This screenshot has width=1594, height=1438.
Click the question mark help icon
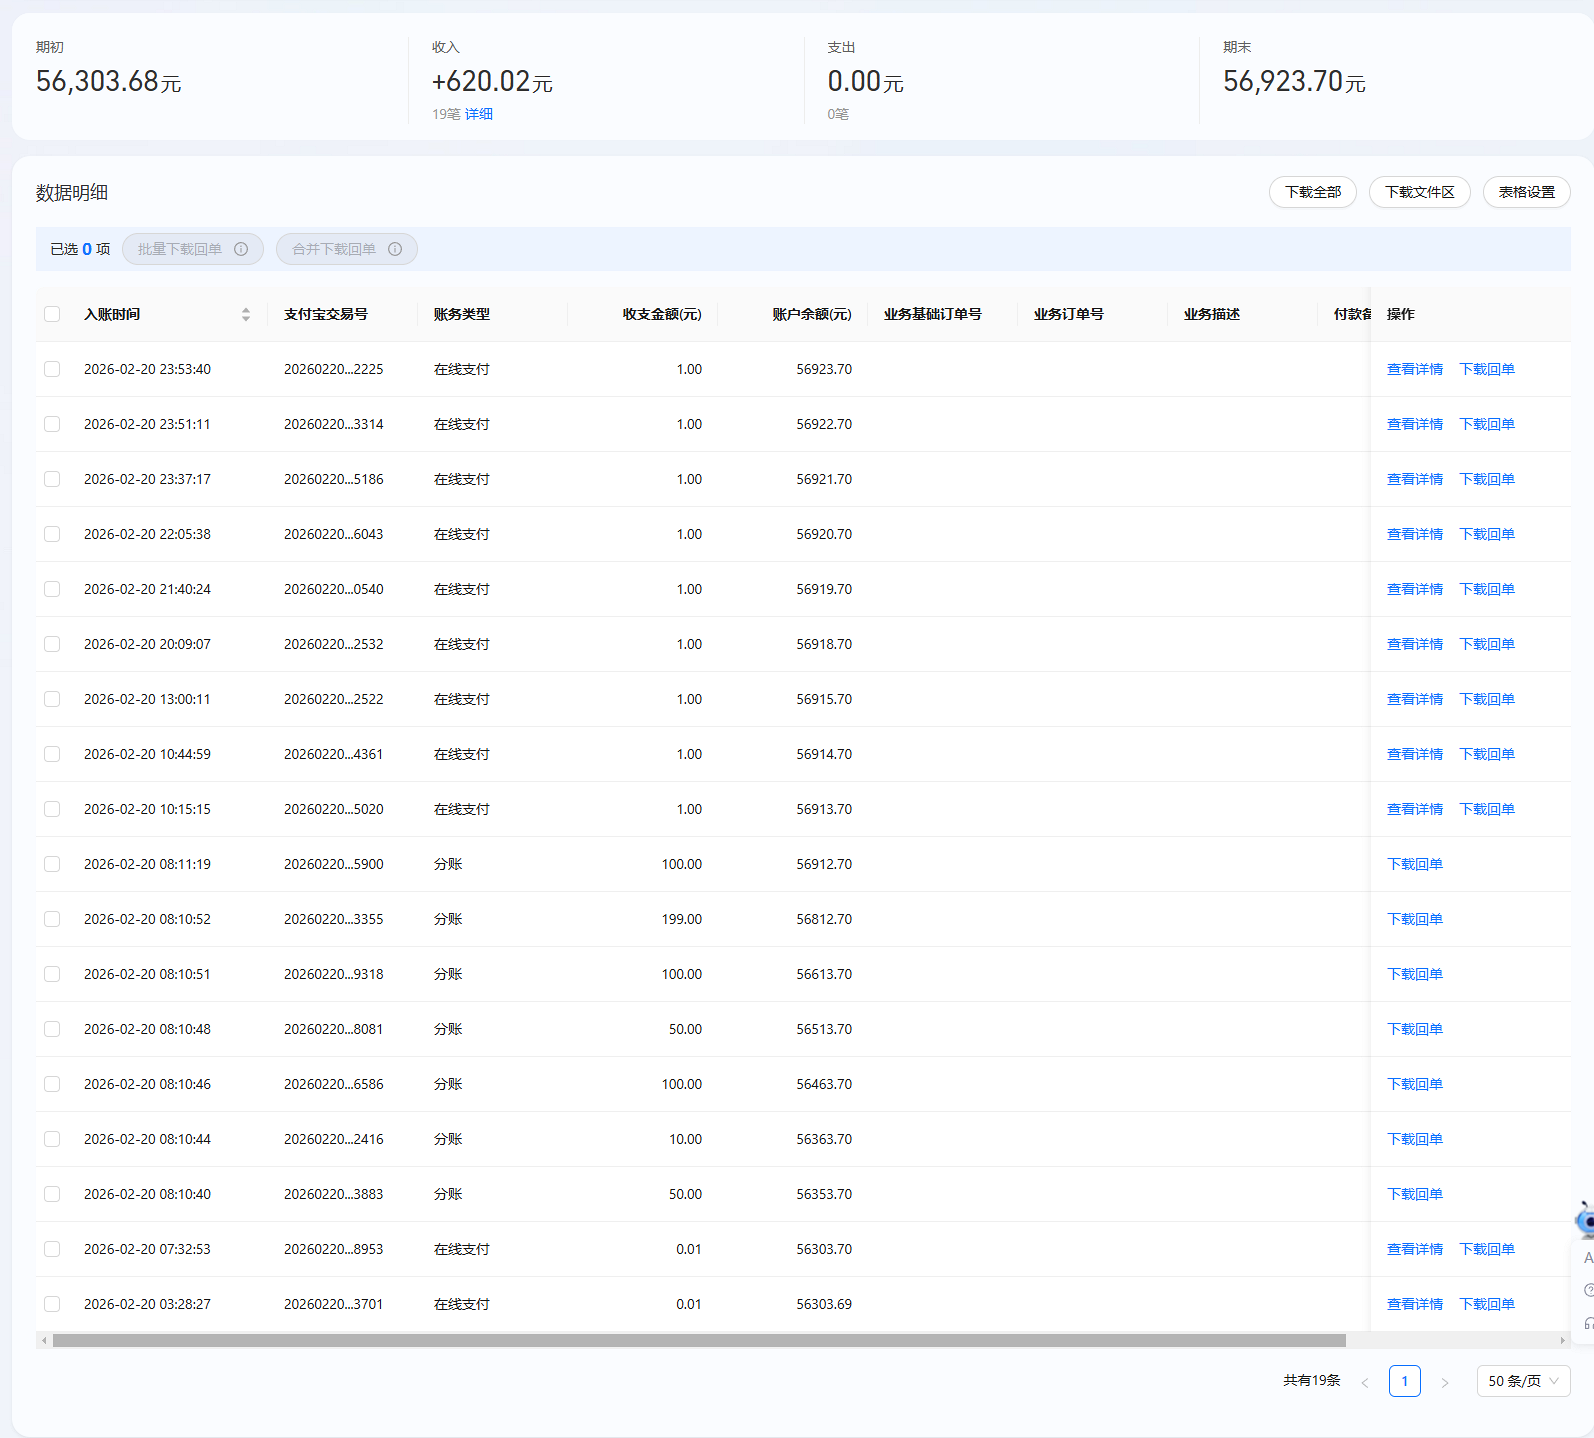(1588, 1290)
